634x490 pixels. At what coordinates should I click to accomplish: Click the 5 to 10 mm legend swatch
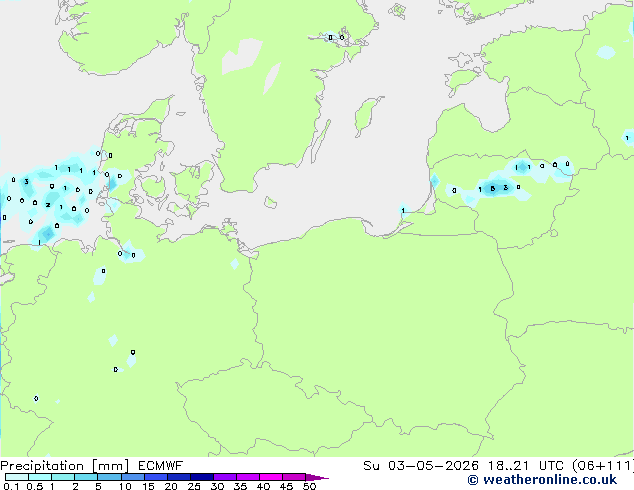pos(109,477)
